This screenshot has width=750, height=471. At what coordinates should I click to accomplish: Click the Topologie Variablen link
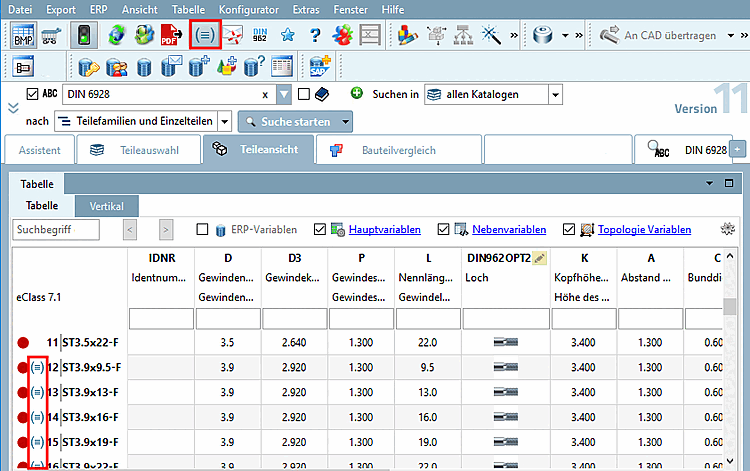click(644, 230)
